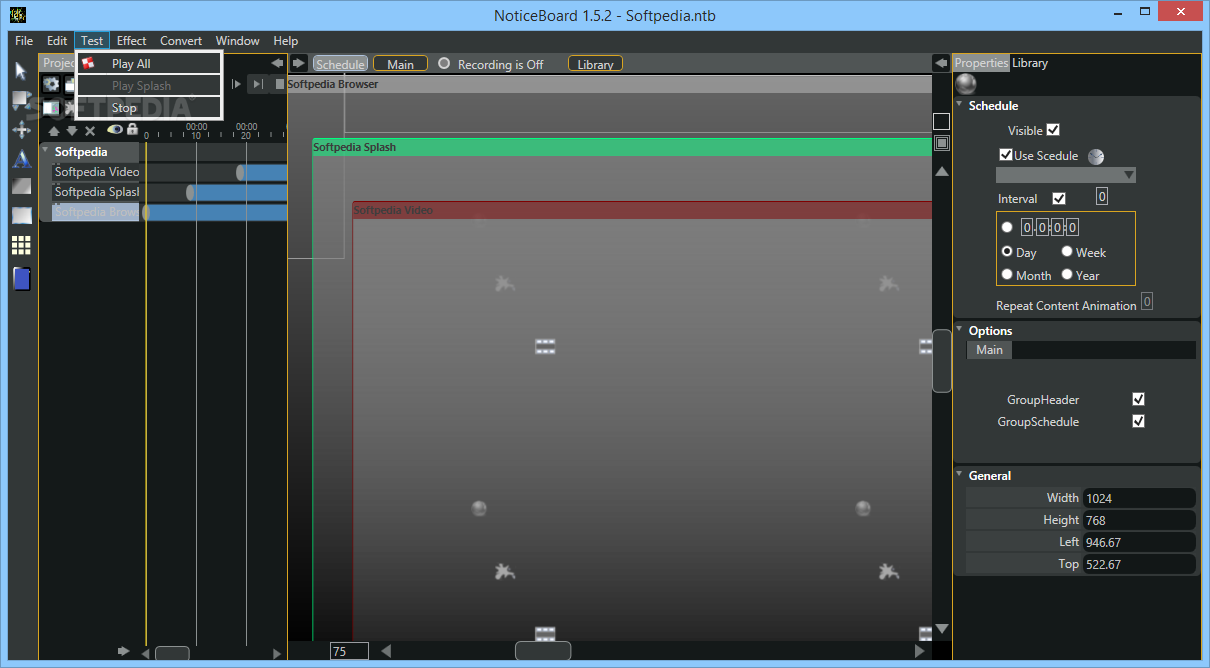Toggle the Recording is Off indicator
Screen dimensions: 1210x668
click(x=444, y=63)
